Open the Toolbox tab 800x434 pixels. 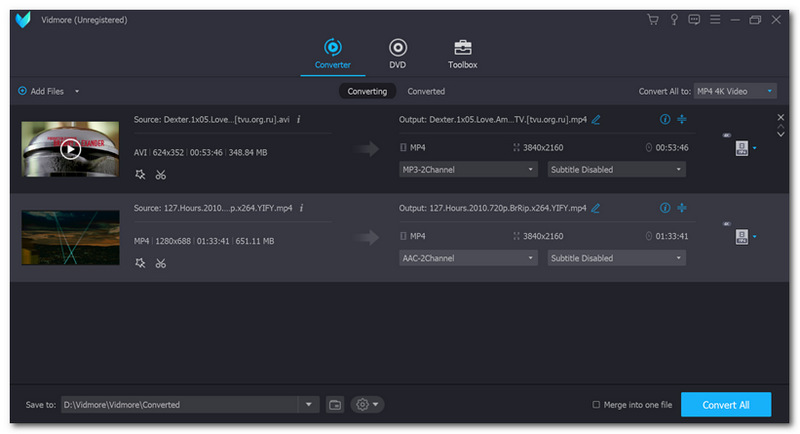point(462,53)
